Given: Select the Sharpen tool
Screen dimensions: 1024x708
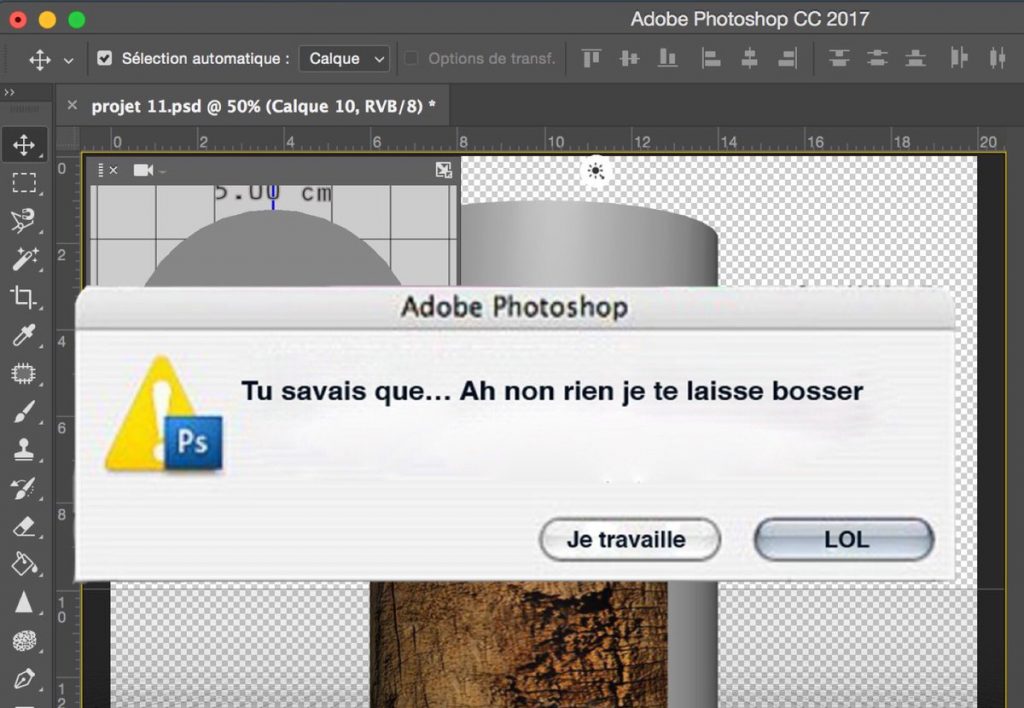Looking at the screenshot, I should [x=24, y=602].
